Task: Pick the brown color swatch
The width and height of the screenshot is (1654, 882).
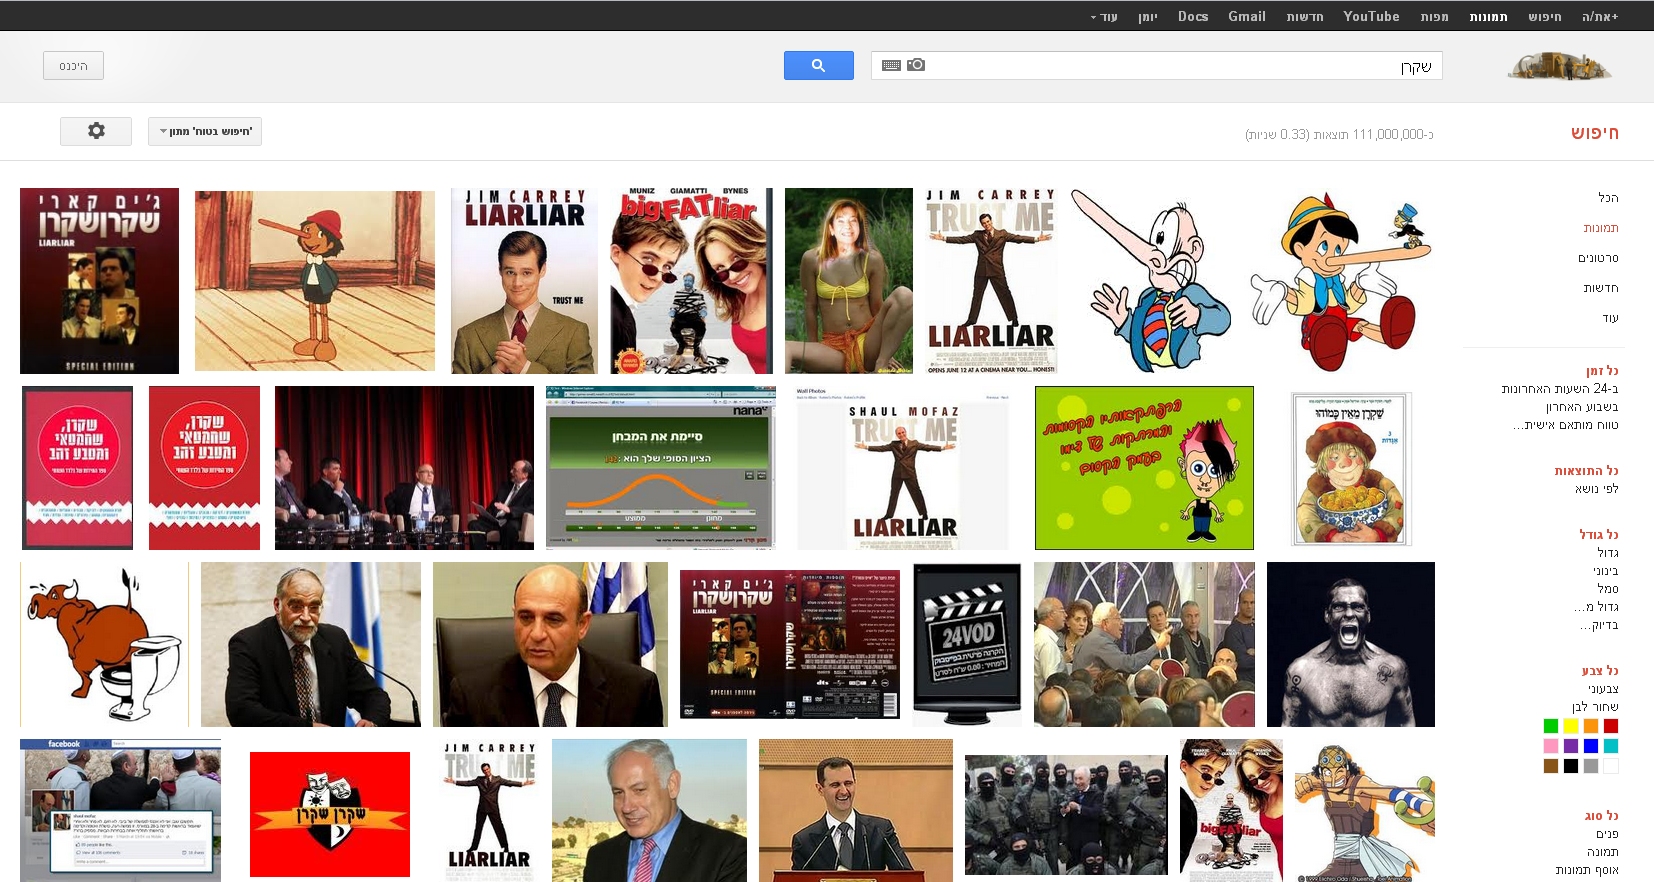Action: pos(1551,766)
